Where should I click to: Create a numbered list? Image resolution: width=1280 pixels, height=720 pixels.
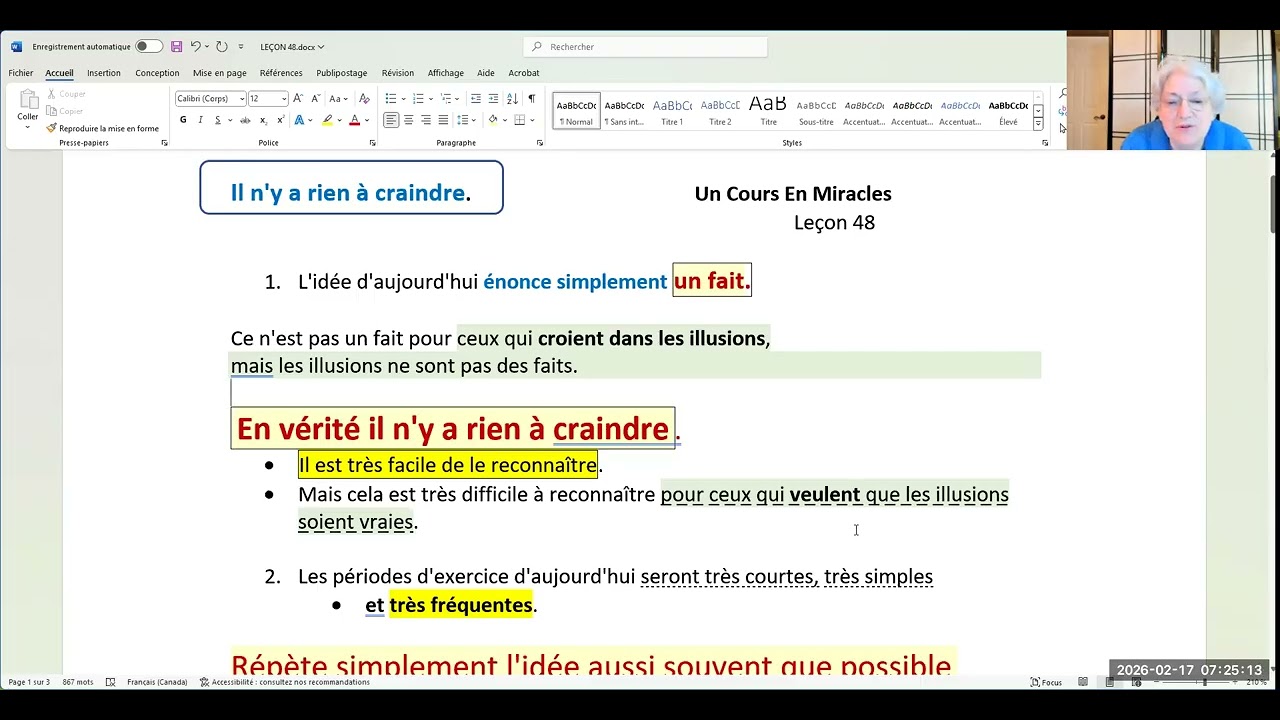tap(418, 98)
